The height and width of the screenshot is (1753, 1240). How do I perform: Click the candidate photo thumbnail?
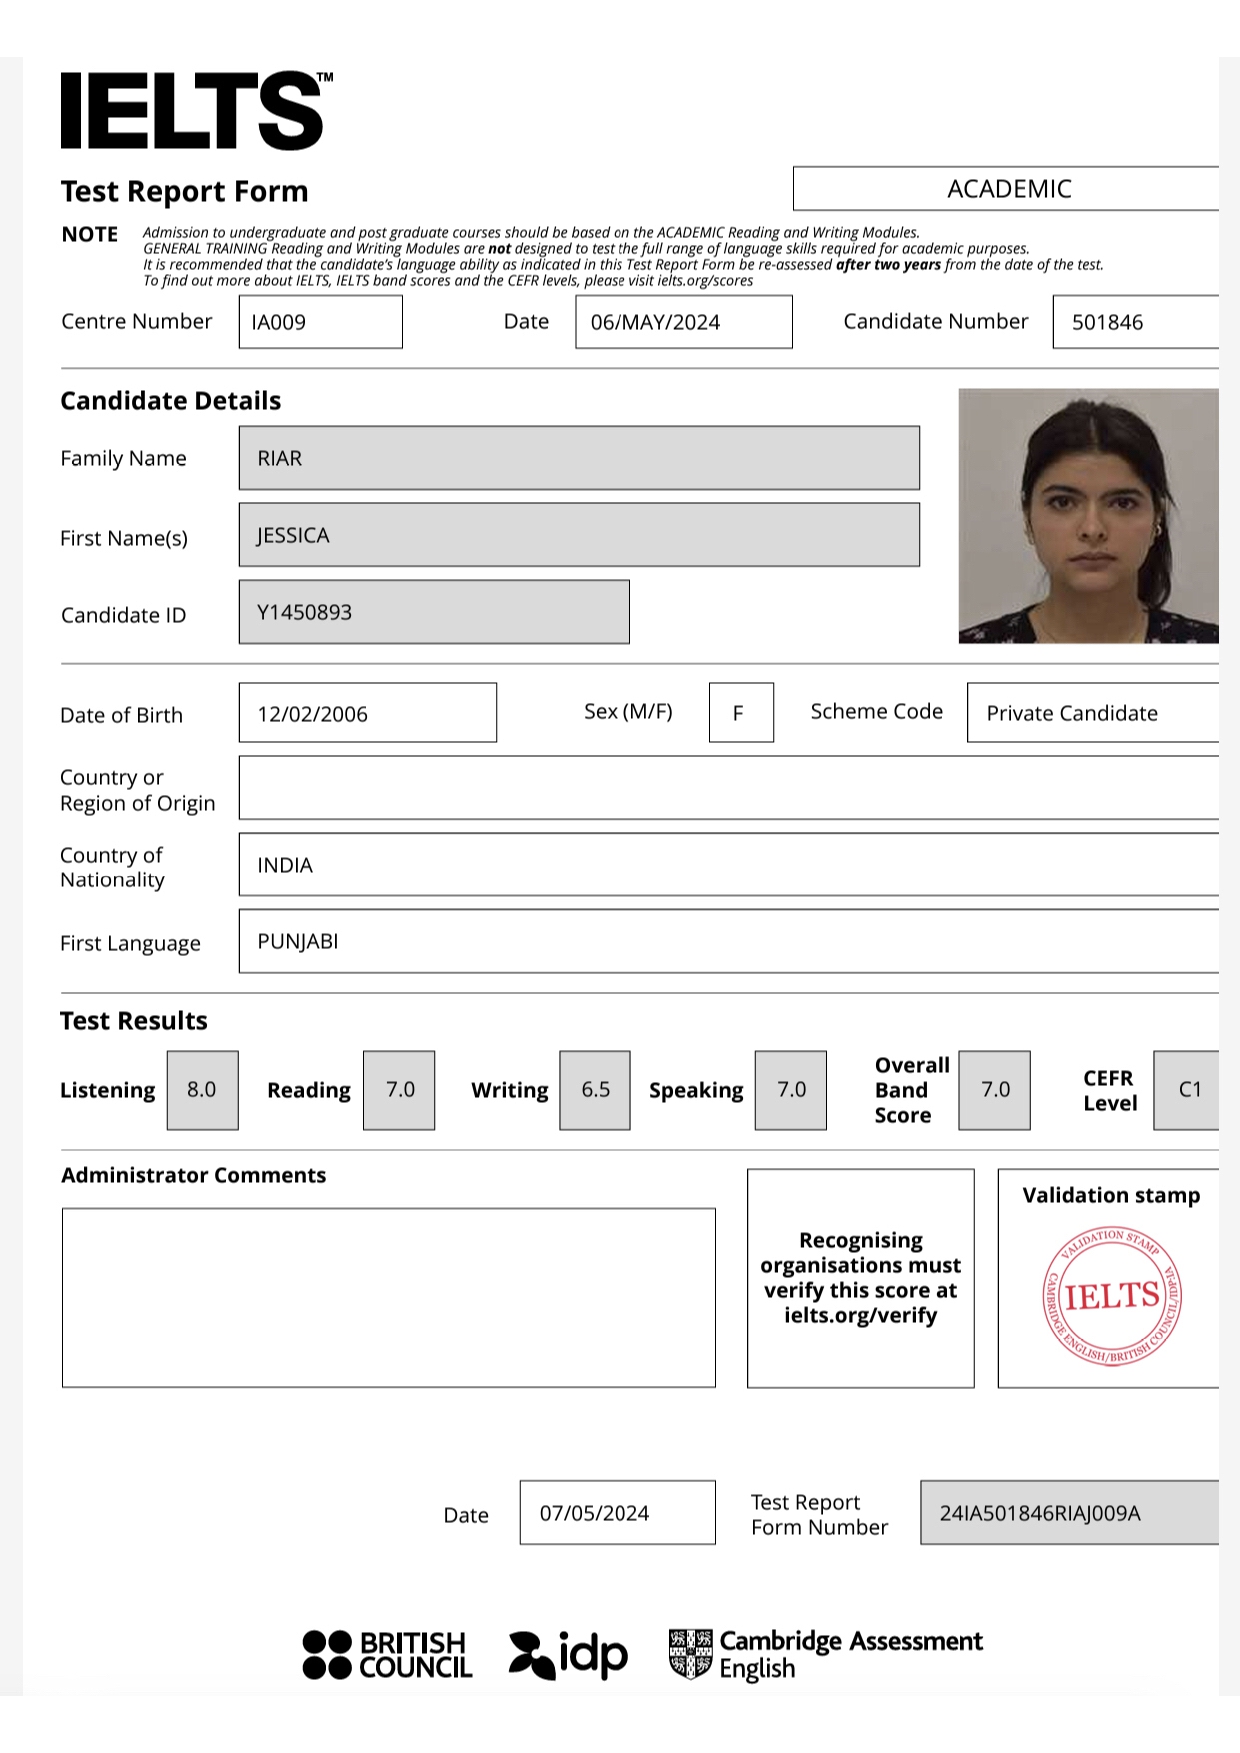pos(1088,516)
